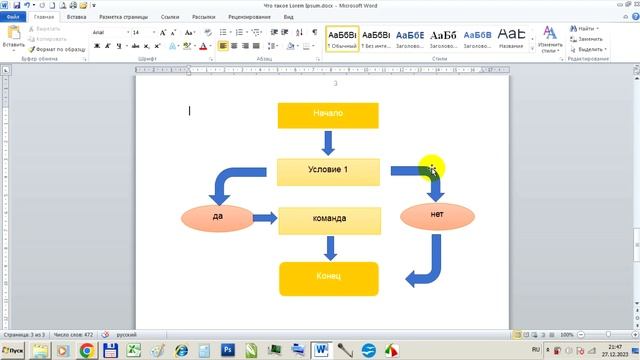Apply the Название style
Viewport: 640px width, 360px height.
tap(511, 39)
